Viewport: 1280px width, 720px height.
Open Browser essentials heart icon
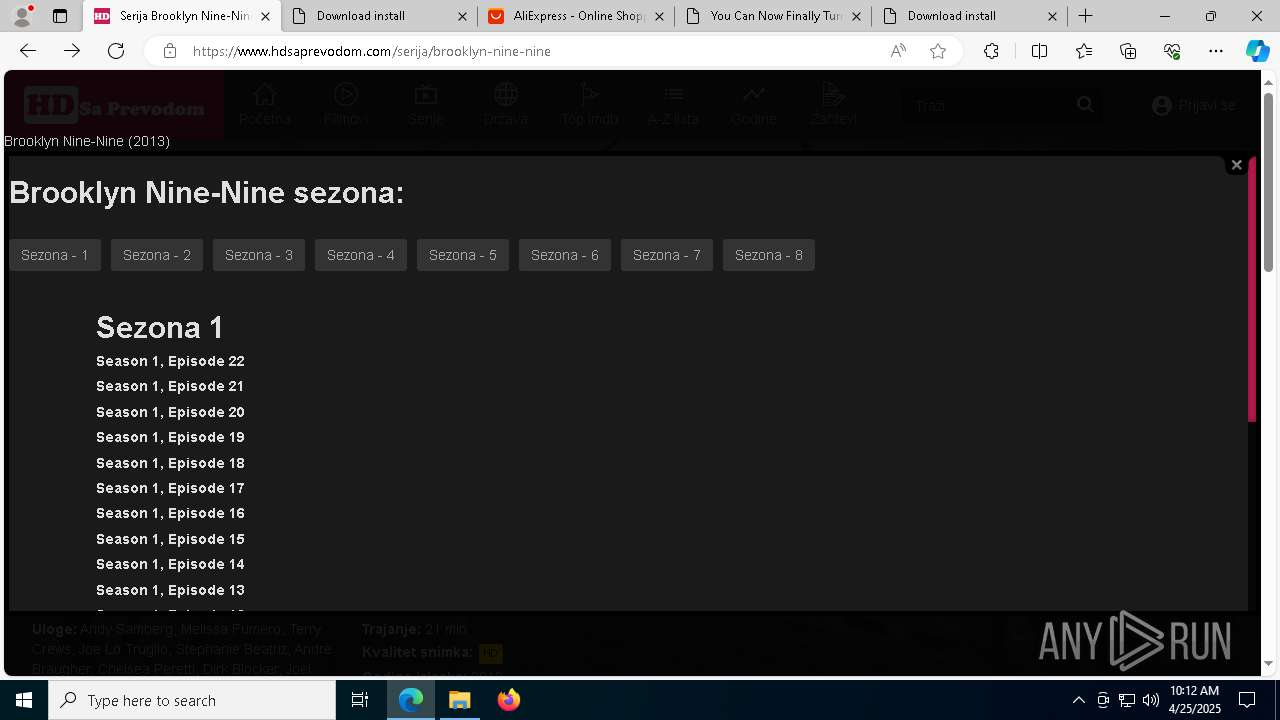pyautogui.click(x=1172, y=51)
